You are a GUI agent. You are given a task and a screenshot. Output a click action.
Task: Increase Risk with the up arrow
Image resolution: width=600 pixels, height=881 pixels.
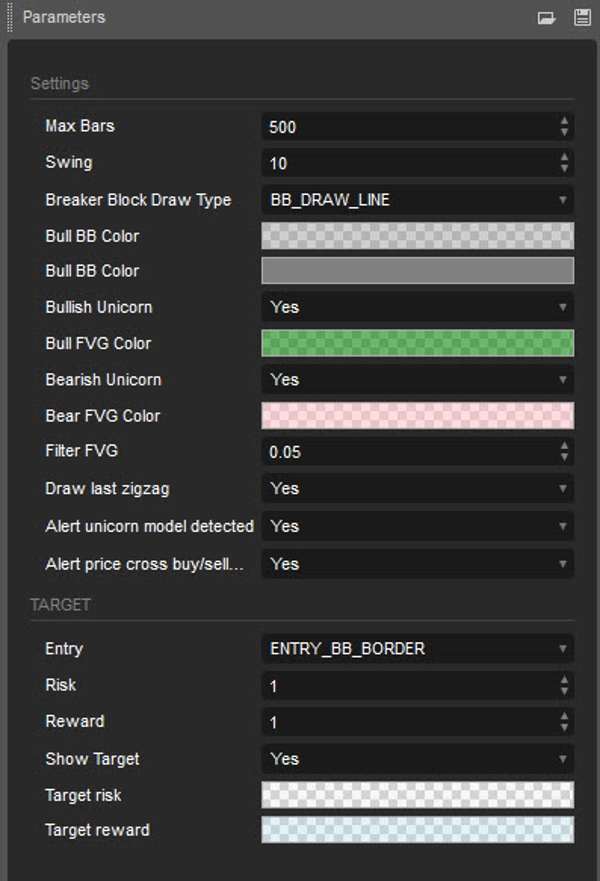[564, 679]
